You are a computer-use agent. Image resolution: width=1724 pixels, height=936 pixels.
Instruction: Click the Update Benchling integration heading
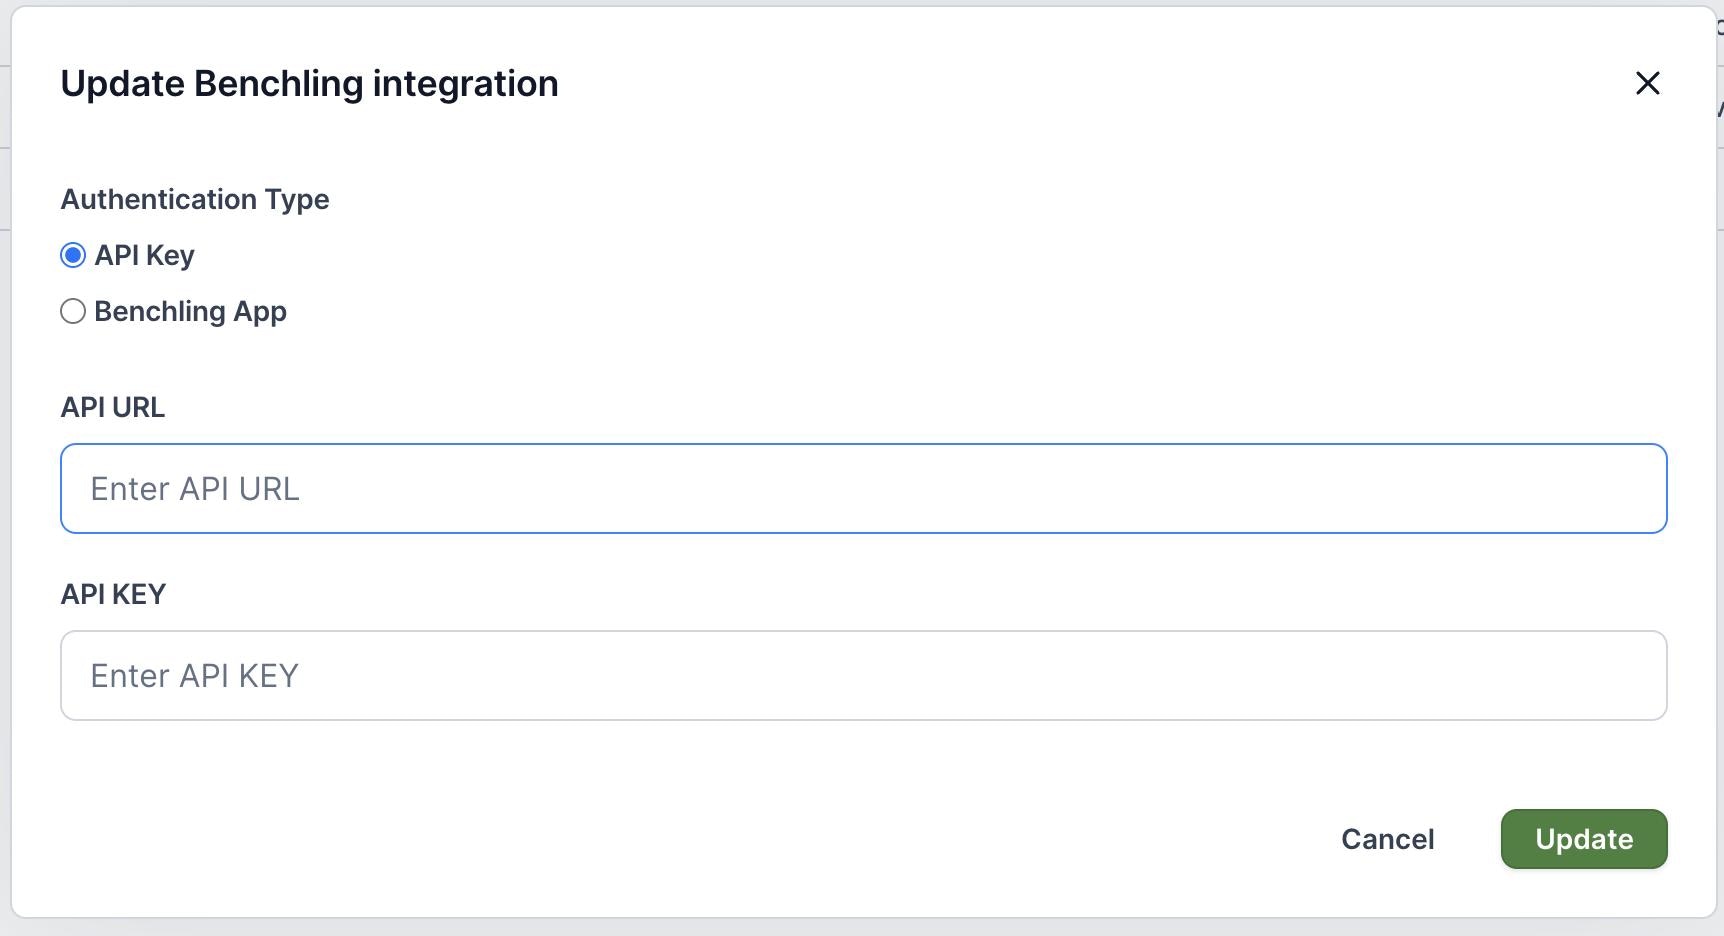pyautogui.click(x=309, y=84)
